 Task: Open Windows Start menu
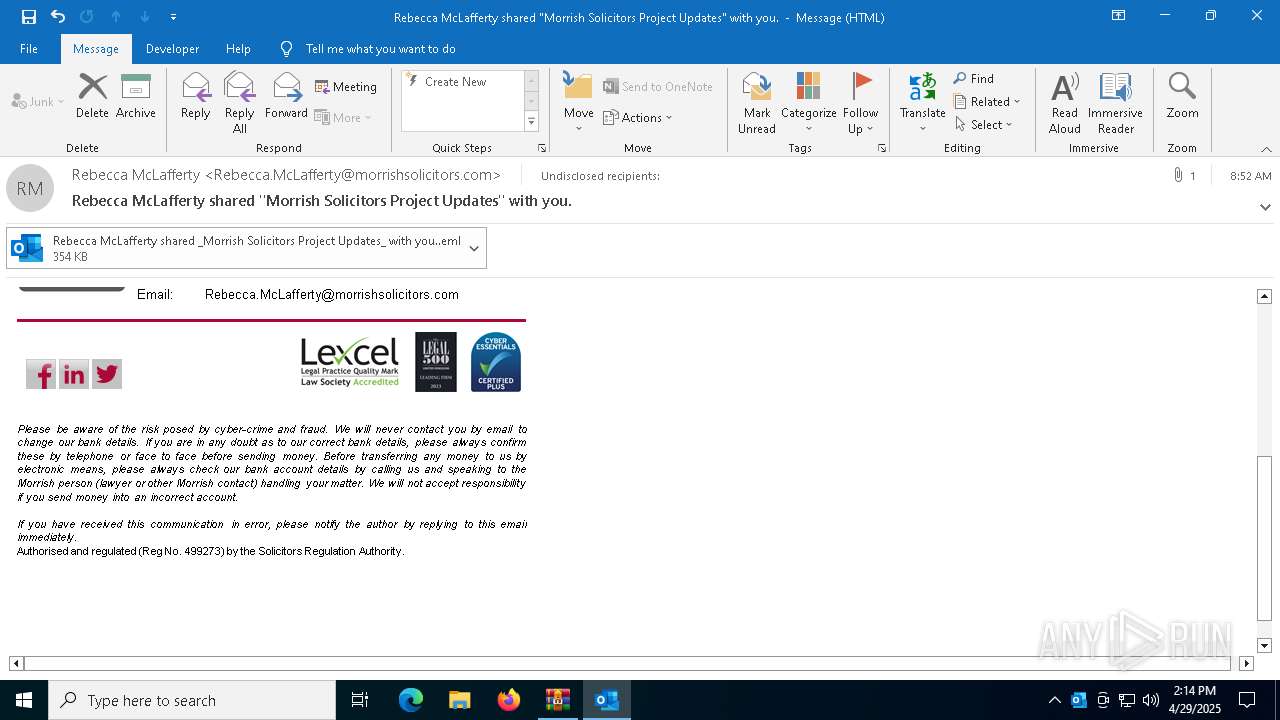(x=24, y=700)
